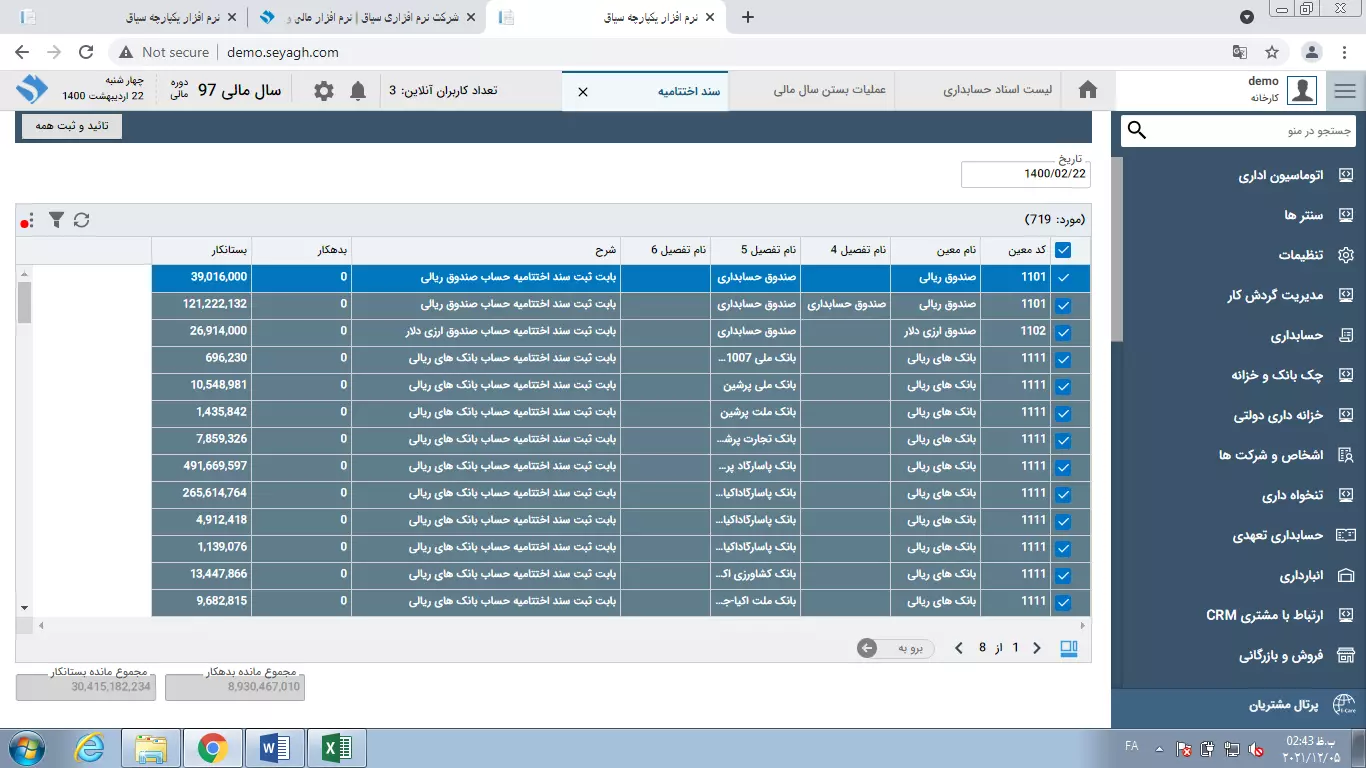
Task: Click the demo user profile avatar
Action: pyautogui.click(x=1302, y=90)
